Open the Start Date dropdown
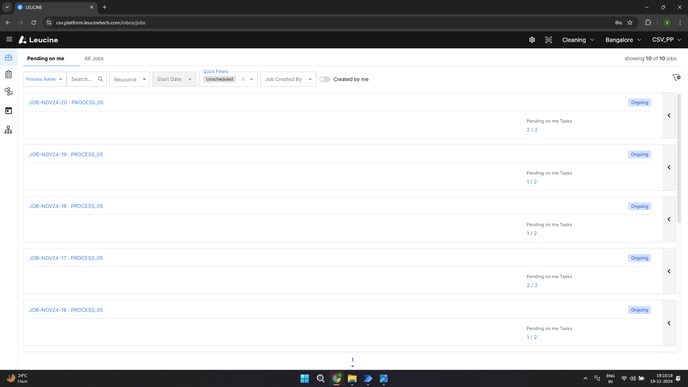 coord(174,79)
